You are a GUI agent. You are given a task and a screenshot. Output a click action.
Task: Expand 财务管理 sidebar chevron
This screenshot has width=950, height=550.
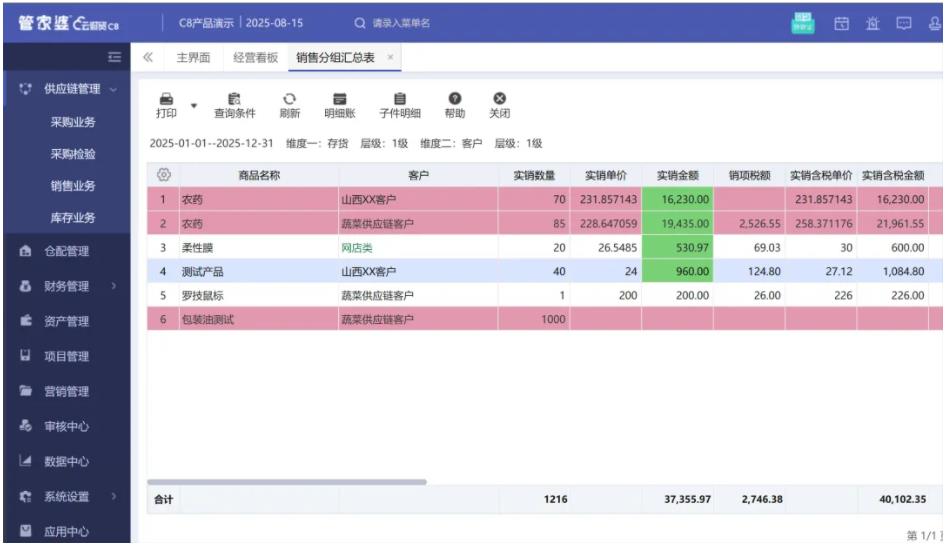(x=114, y=286)
